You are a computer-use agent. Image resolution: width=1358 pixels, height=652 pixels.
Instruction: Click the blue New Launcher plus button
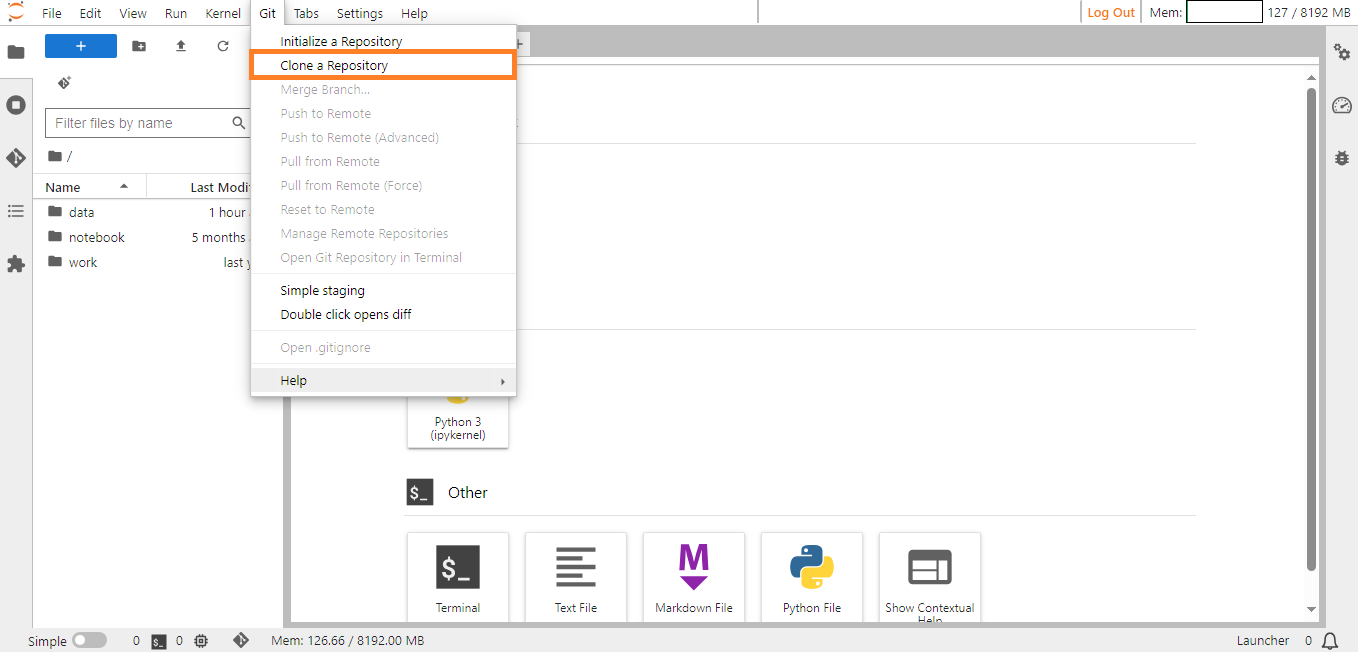(x=81, y=46)
